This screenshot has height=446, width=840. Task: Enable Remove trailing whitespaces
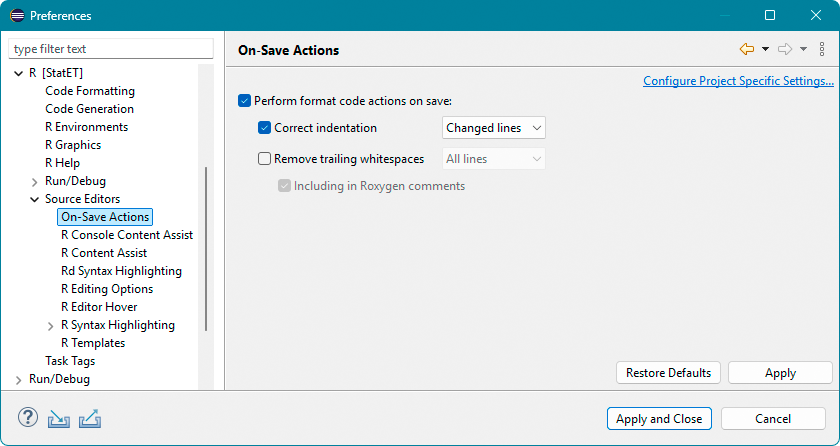point(265,158)
